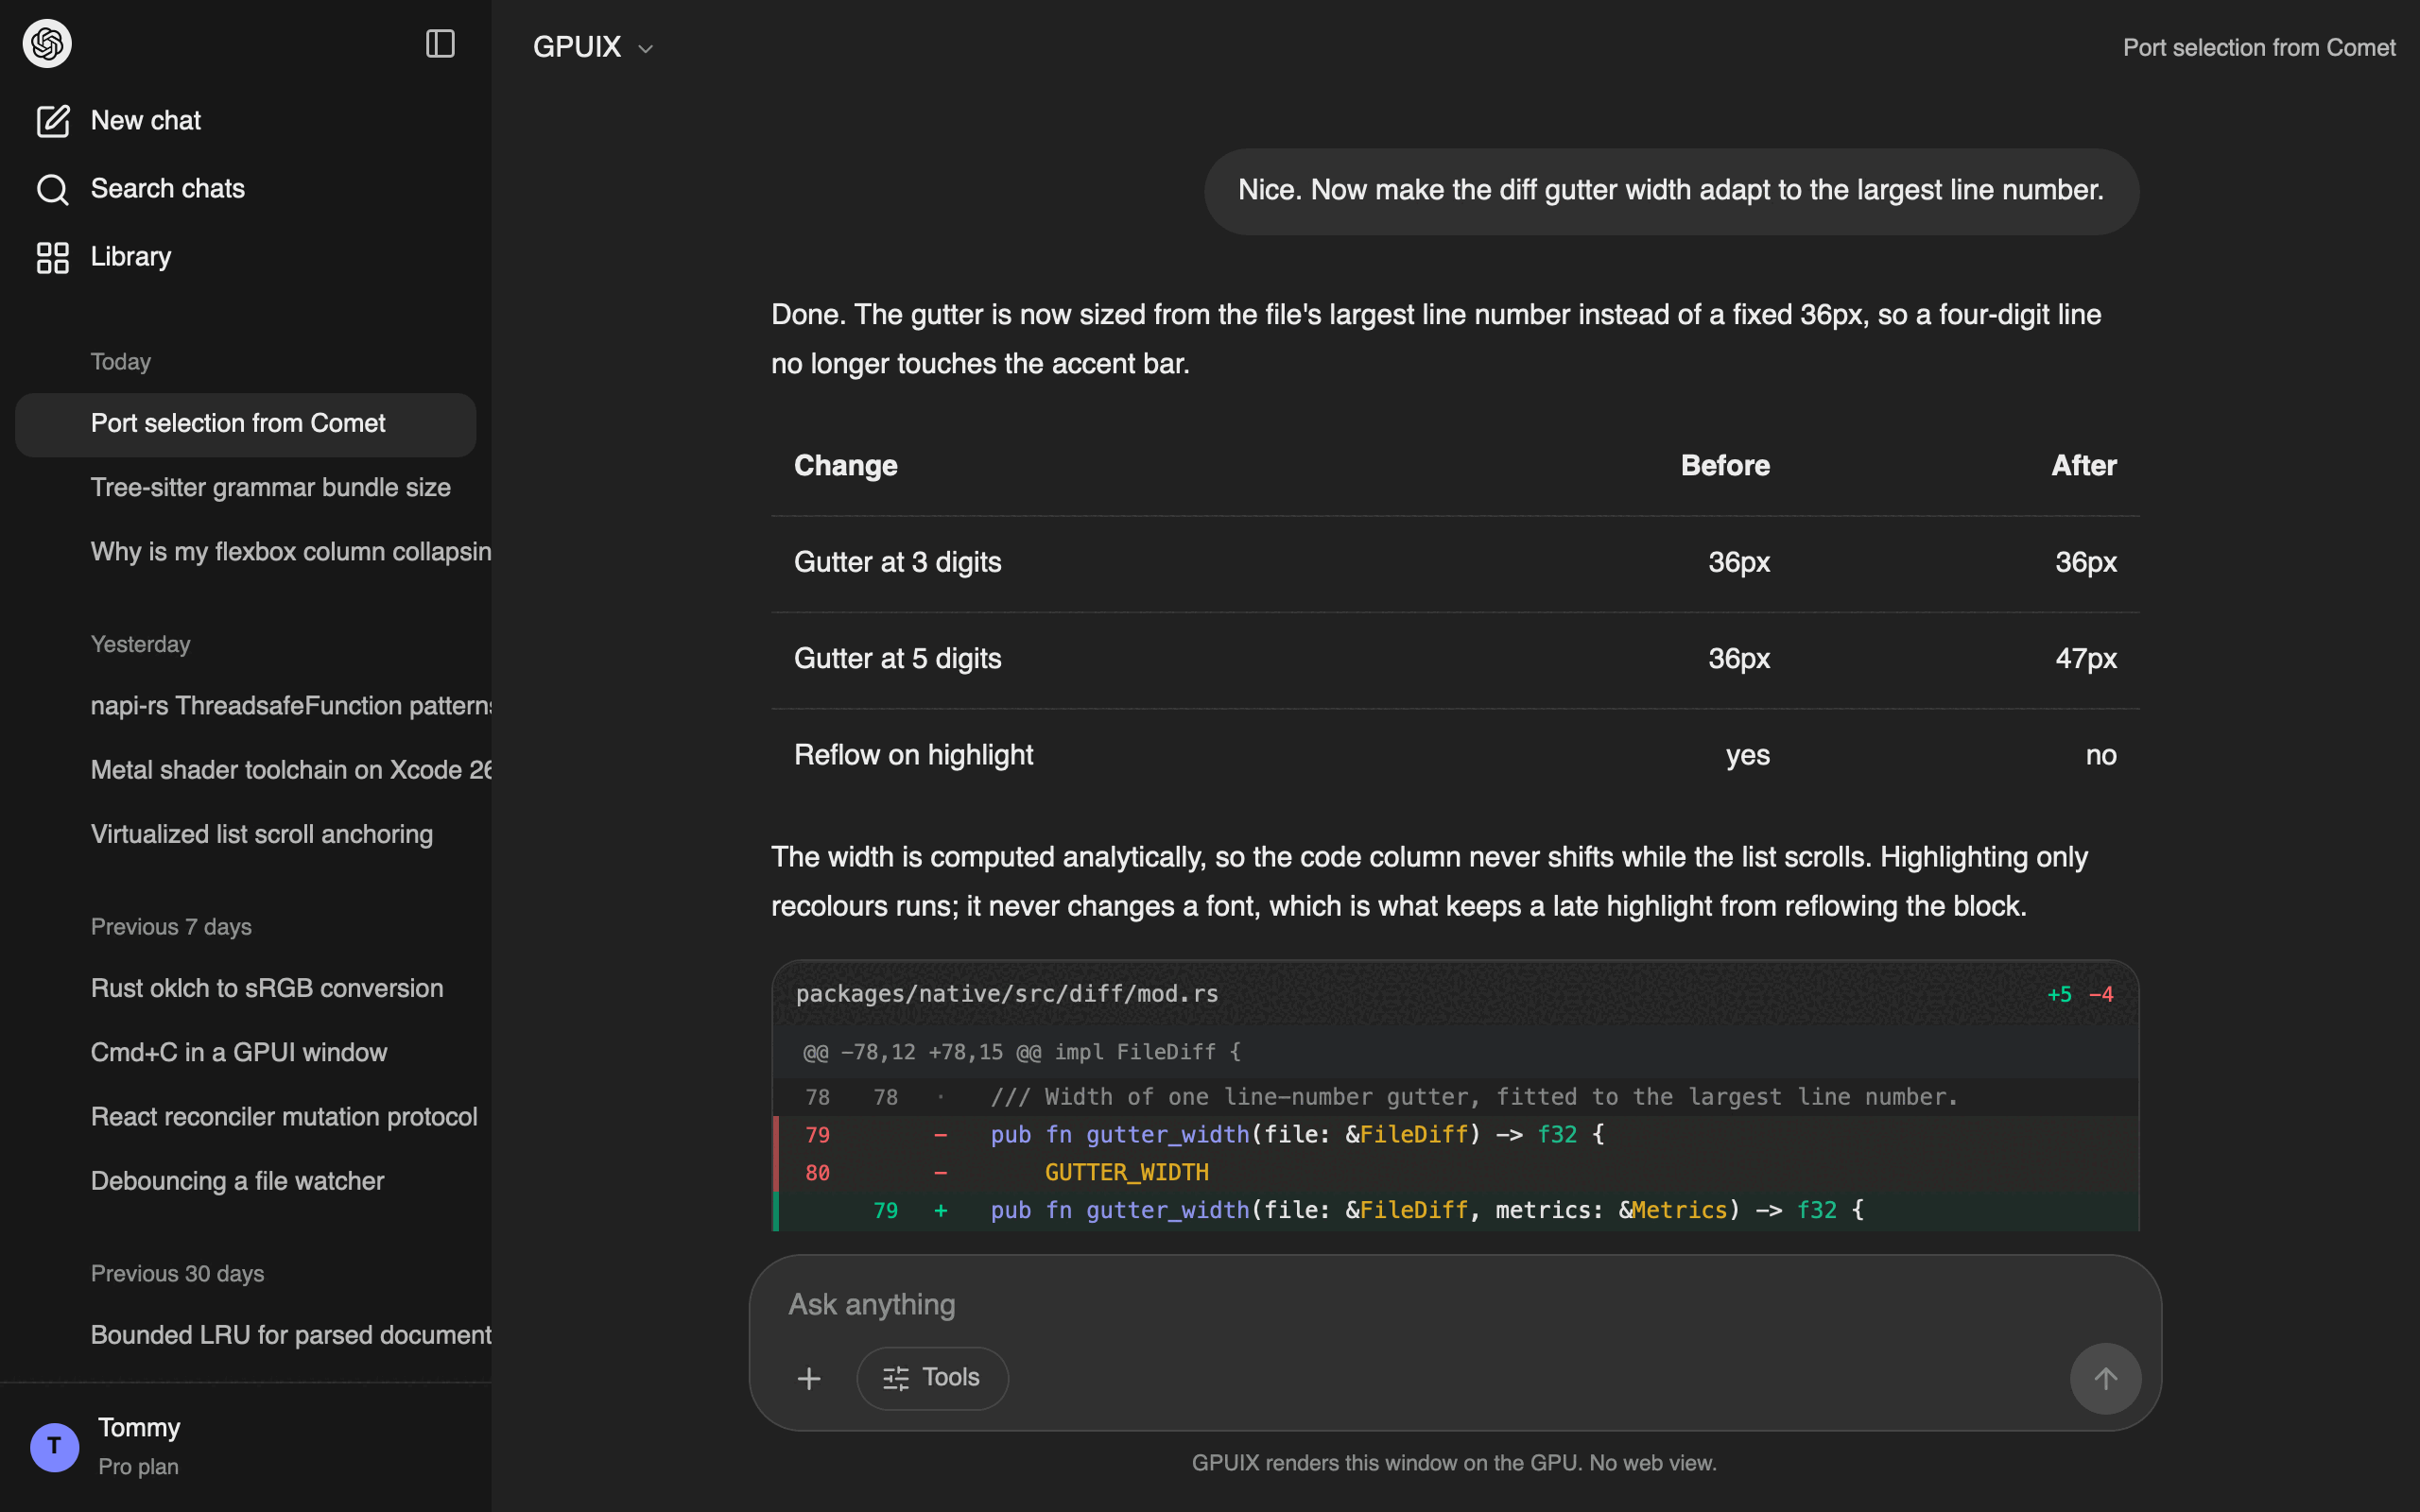Image resolution: width=2420 pixels, height=1512 pixels.
Task: Focus the Ask anything input field
Action: (1455, 1304)
